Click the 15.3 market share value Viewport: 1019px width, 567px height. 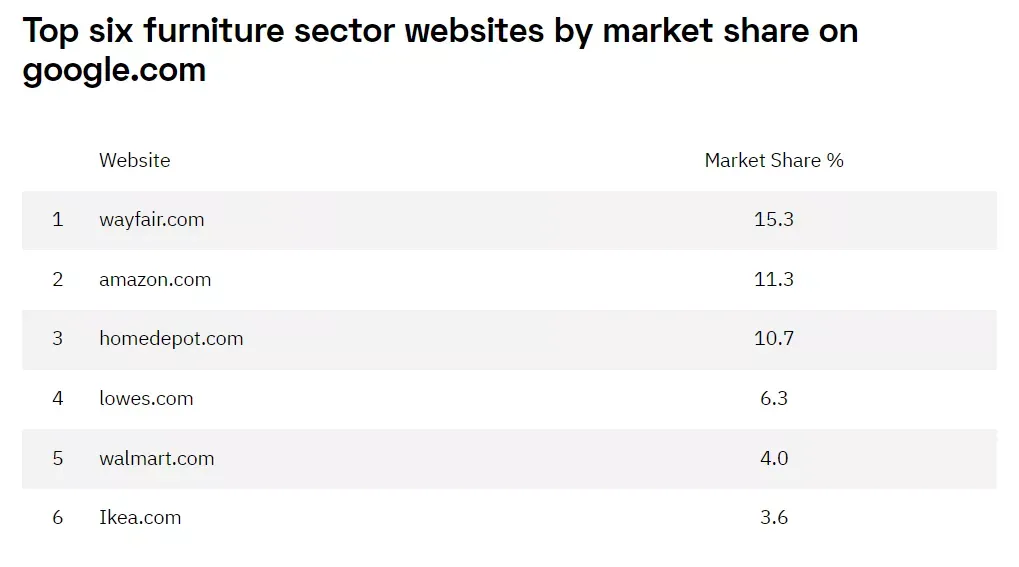click(774, 220)
